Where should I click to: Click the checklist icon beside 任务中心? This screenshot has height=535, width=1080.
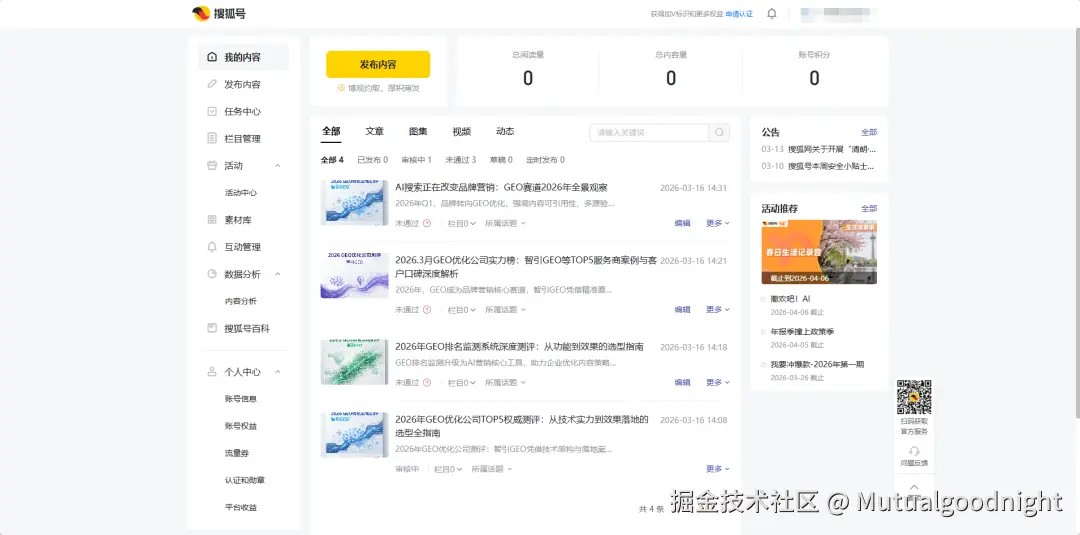212,111
